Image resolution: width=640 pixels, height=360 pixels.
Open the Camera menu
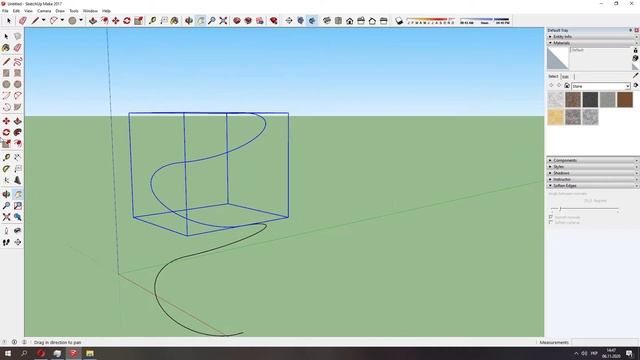[44, 11]
